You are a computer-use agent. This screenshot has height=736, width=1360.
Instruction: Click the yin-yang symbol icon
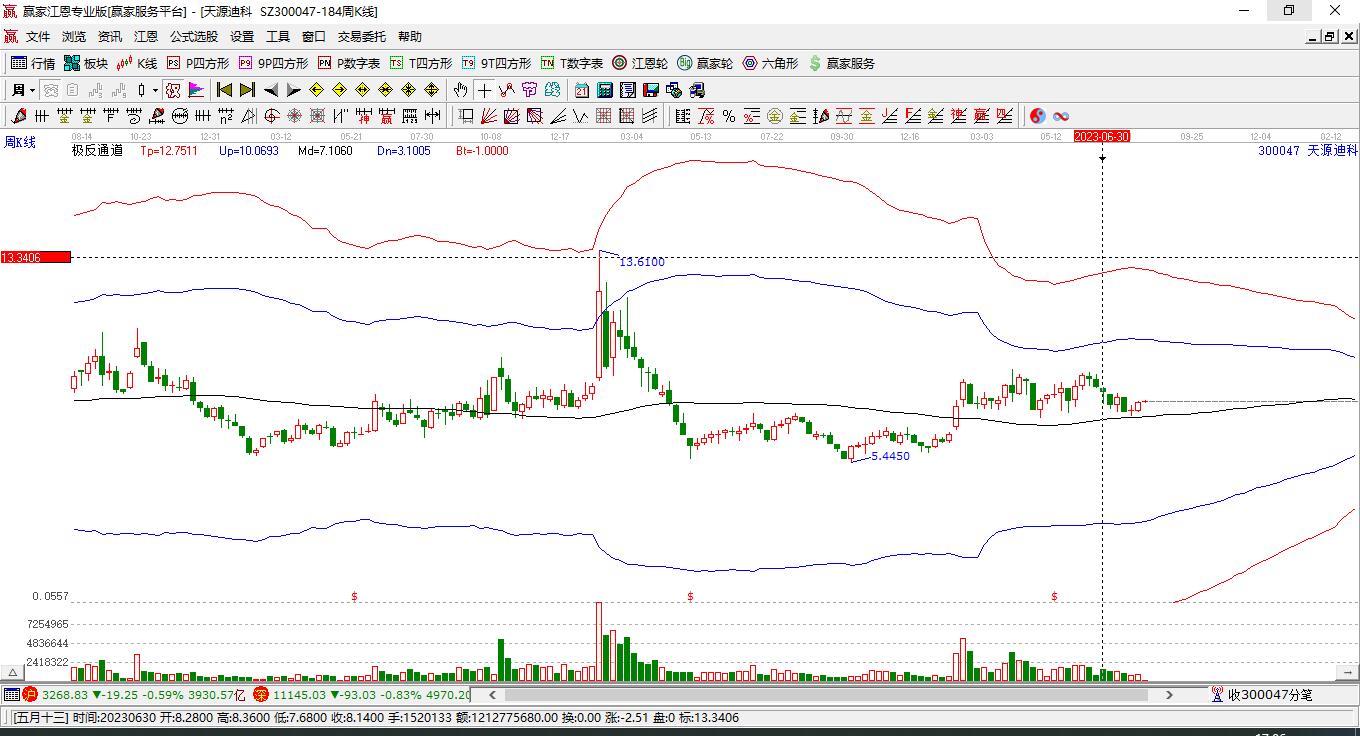pos(1038,116)
